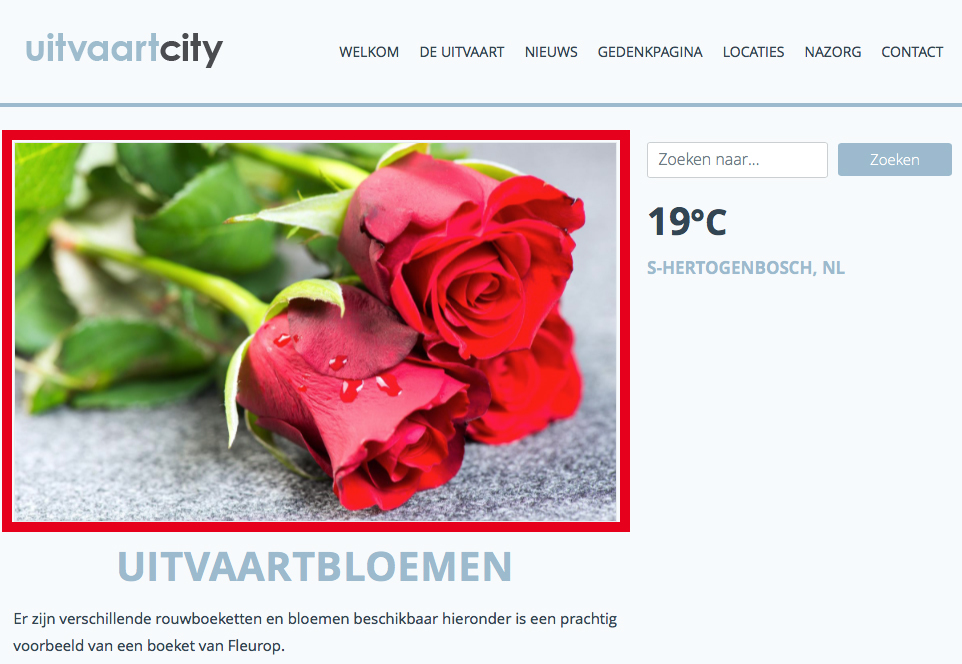Click the UITVAARTBLOEMEN heading

click(315, 566)
